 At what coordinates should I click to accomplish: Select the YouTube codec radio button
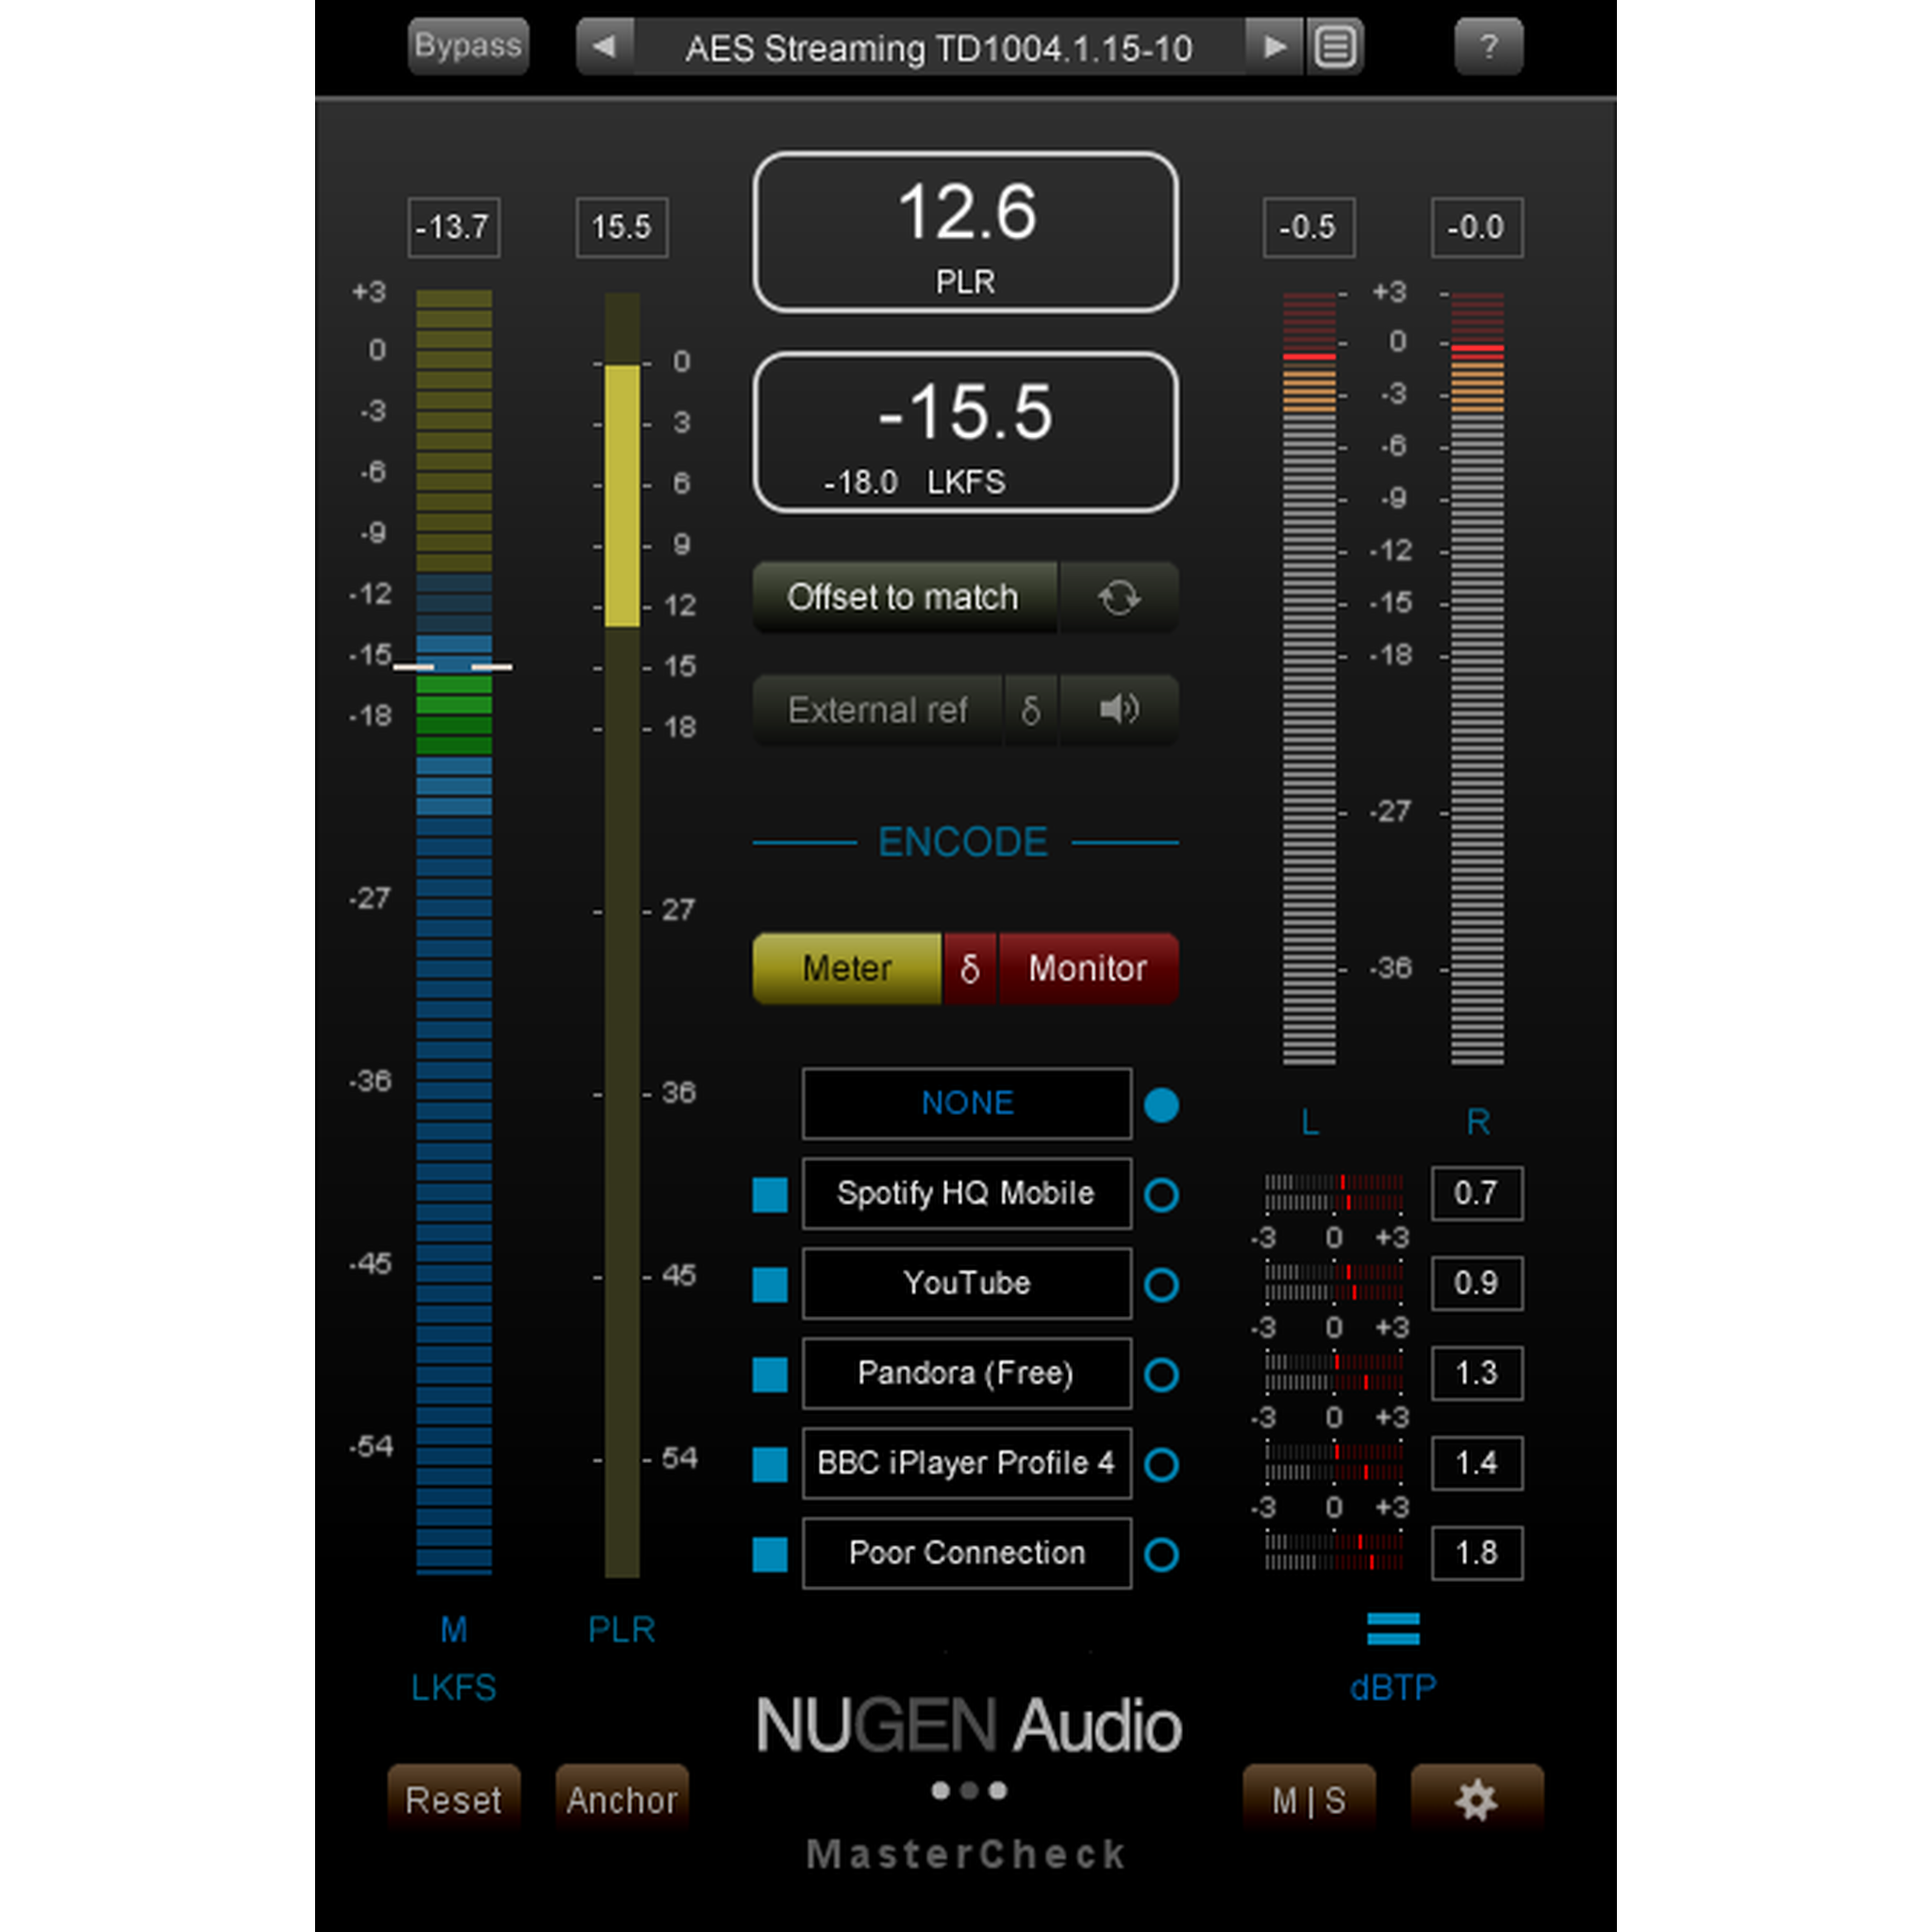[x=1161, y=1285]
